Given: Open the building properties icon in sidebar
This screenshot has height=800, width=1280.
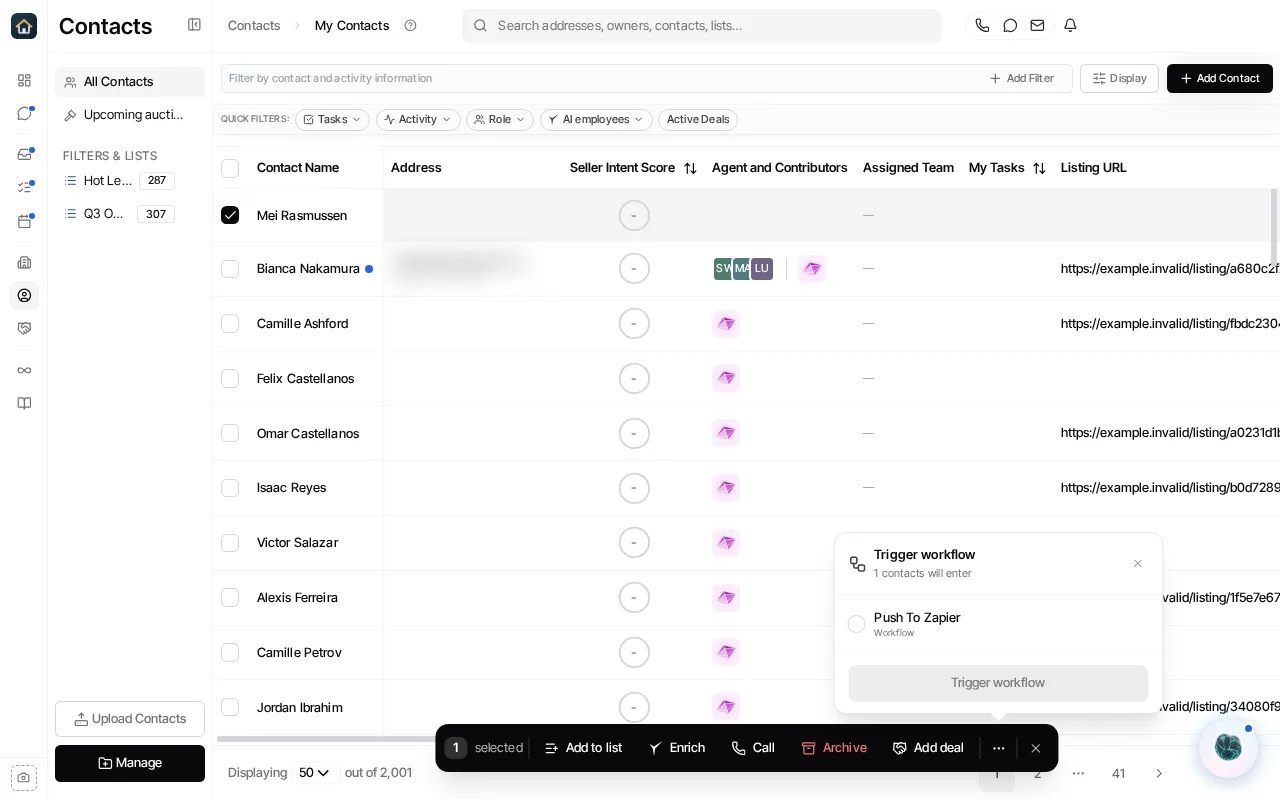Looking at the screenshot, I should tap(24, 262).
